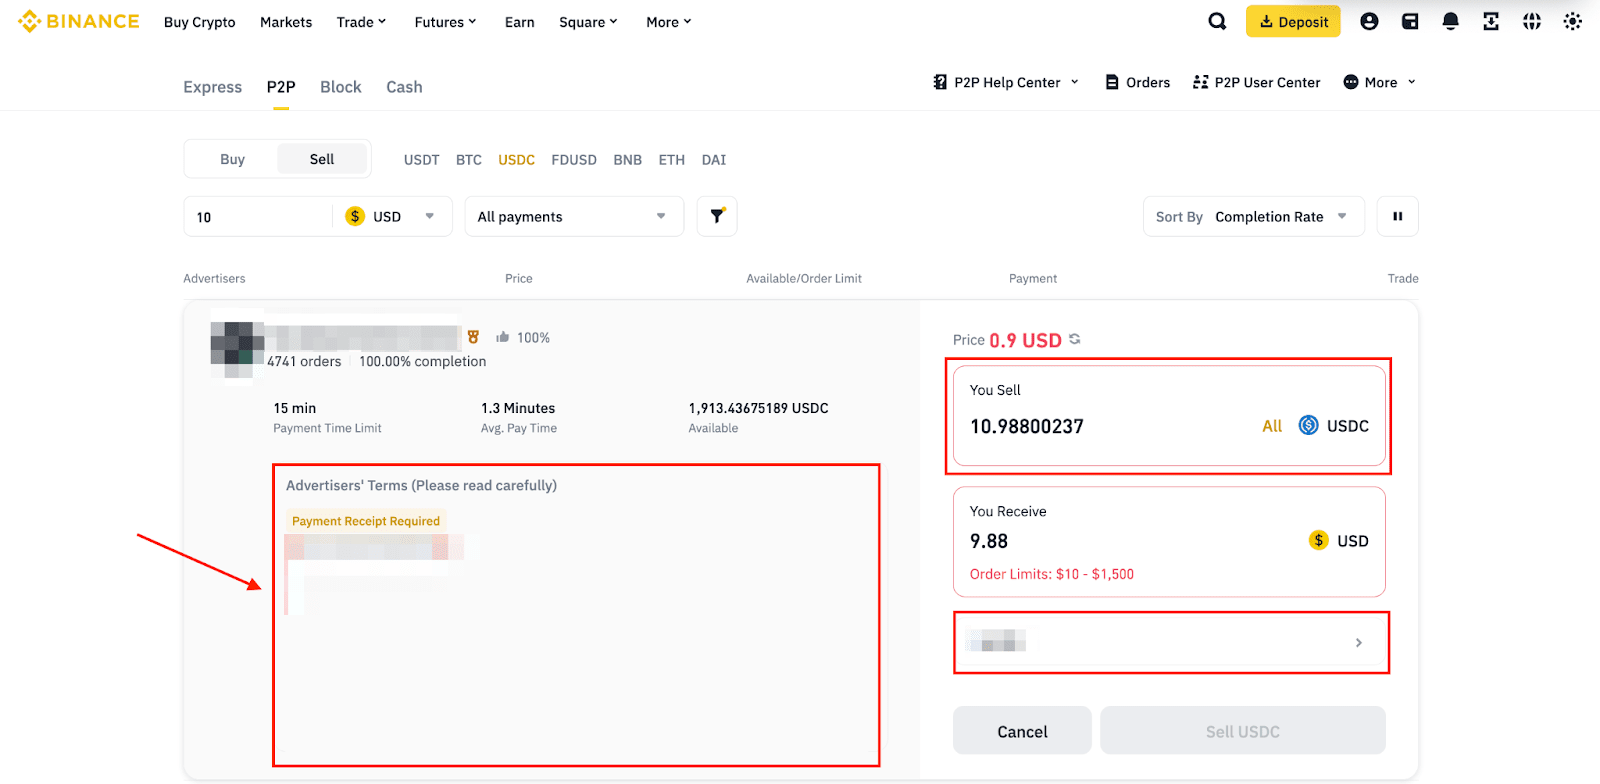The height and width of the screenshot is (784, 1600).
Task: Select the FDUSD coin tab
Action: point(574,159)
